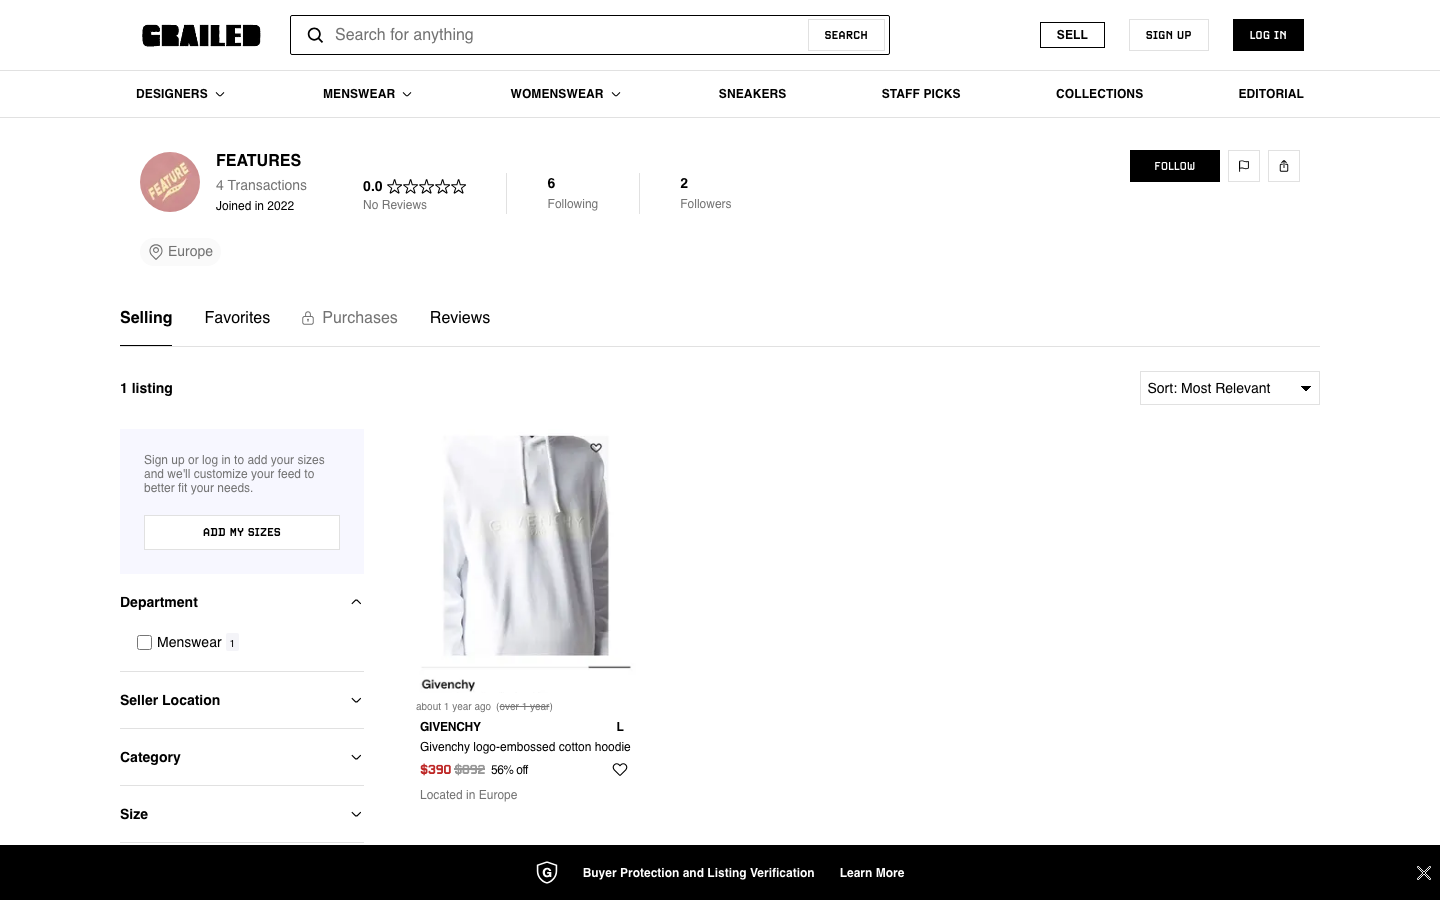The image size is (1440, 900).
Task: Switch to the Favorites tab
Action: coord(237,318)
